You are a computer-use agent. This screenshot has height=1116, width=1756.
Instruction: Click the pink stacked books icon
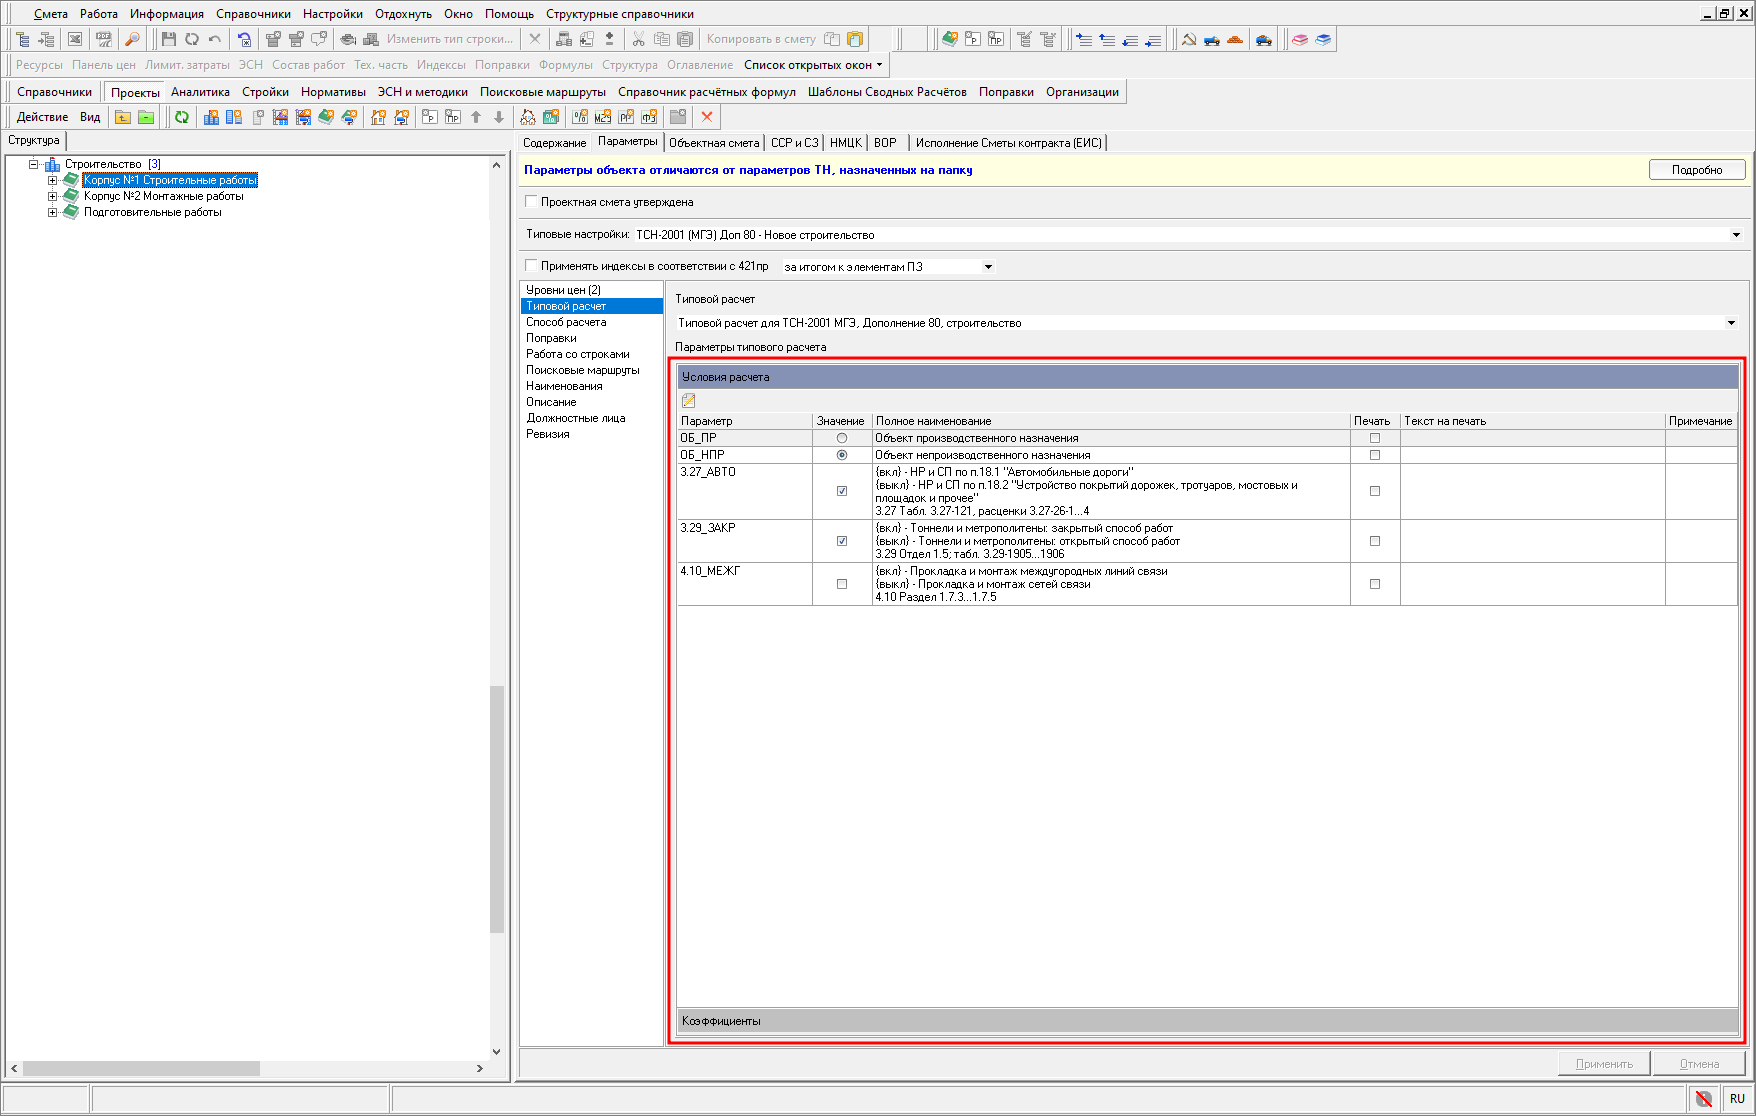coord(1300,39)
